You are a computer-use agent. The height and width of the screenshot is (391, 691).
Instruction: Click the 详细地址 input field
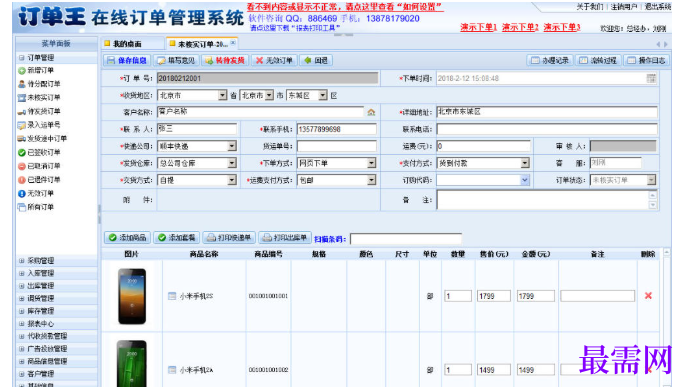(x=547, y=112)
